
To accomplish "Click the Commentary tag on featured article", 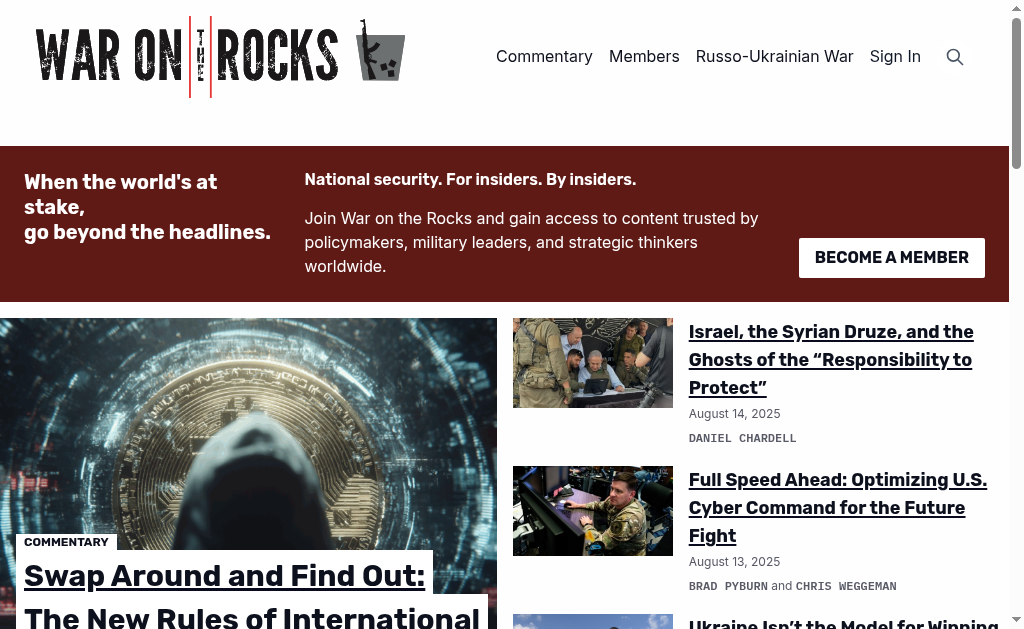I will click(x=66, y=542).
